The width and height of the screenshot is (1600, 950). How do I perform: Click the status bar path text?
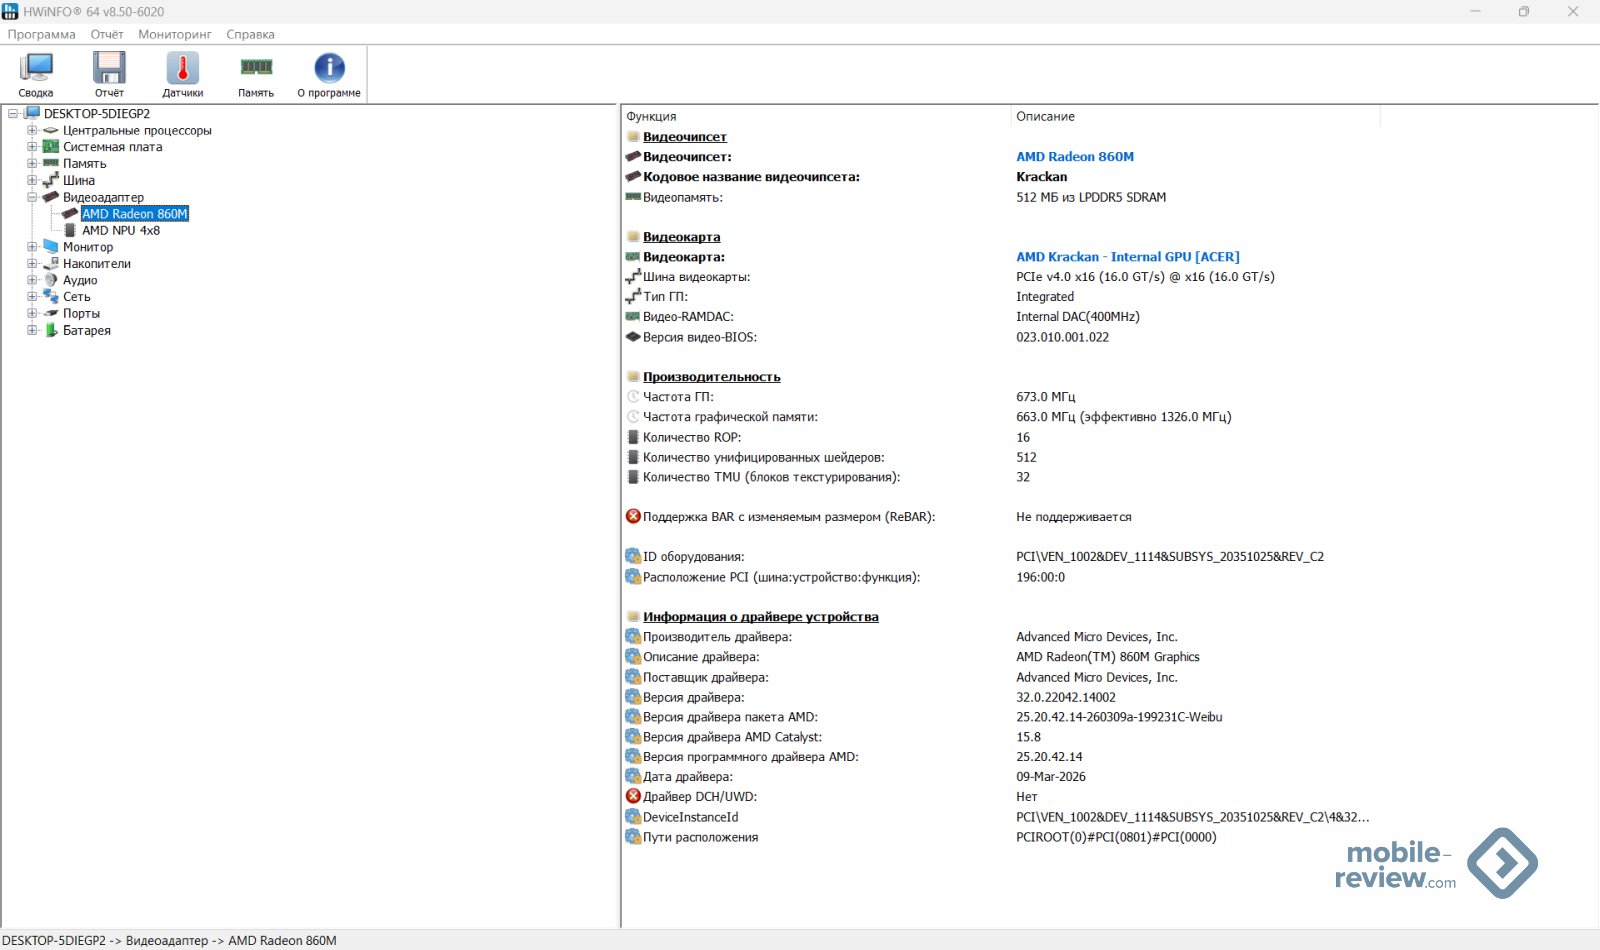click(x=170, y=940)
